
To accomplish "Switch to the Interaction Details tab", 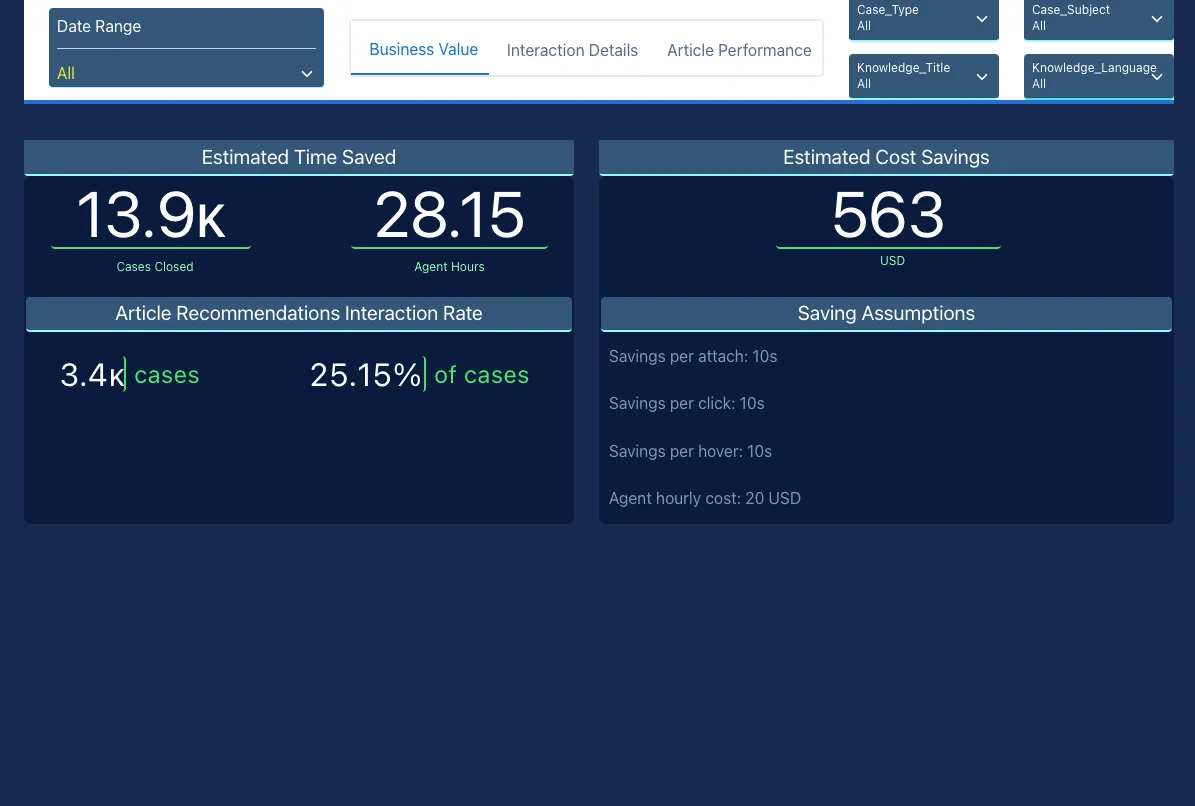I will (572, 50).
